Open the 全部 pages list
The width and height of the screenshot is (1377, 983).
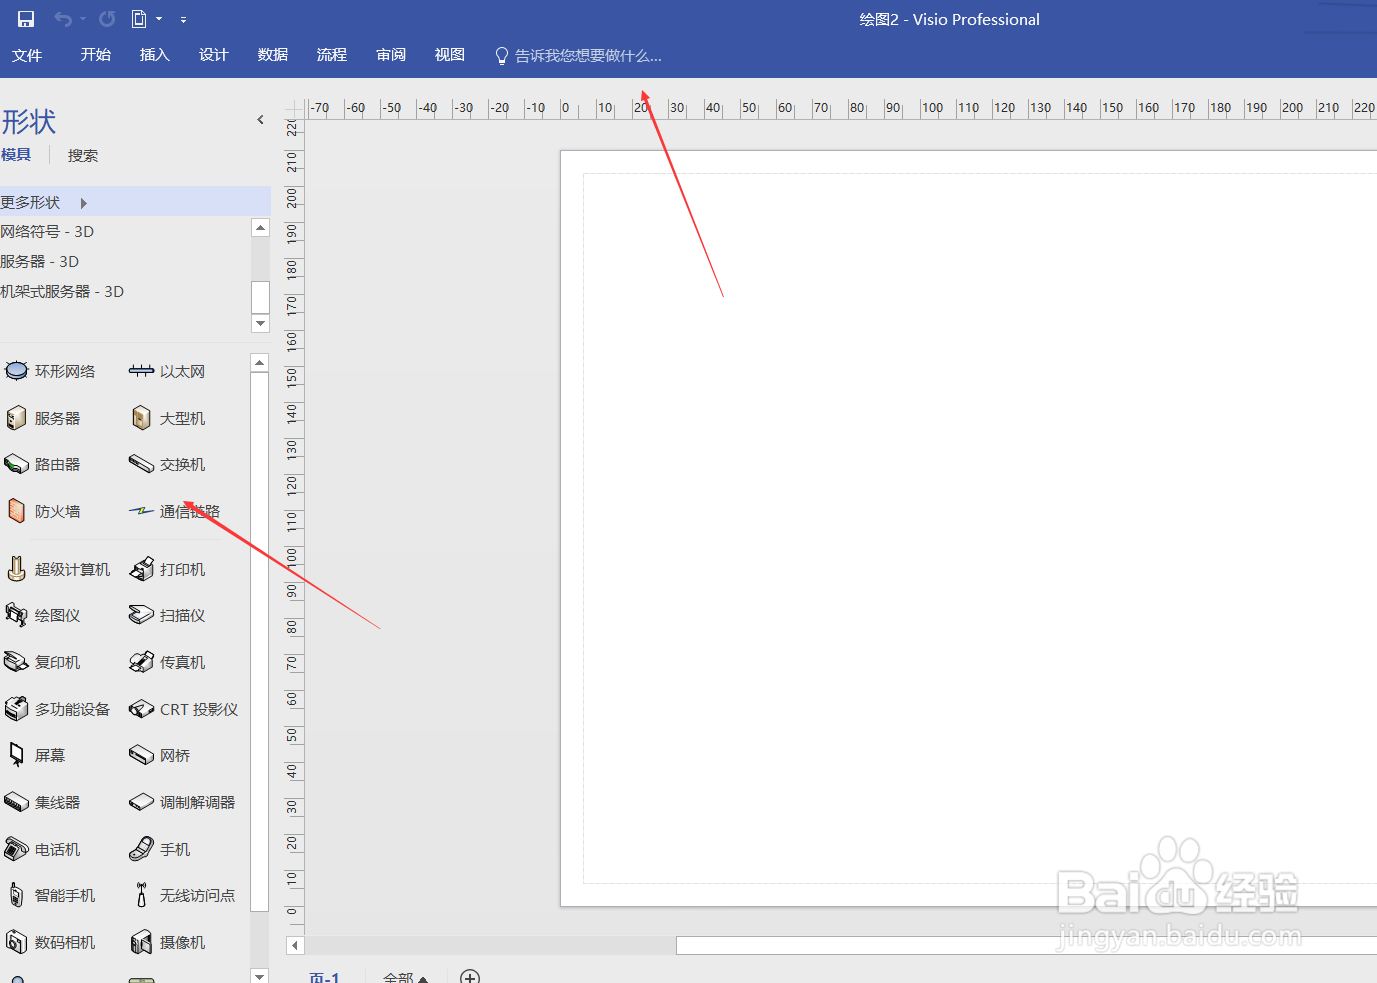[x=405, y=977]
